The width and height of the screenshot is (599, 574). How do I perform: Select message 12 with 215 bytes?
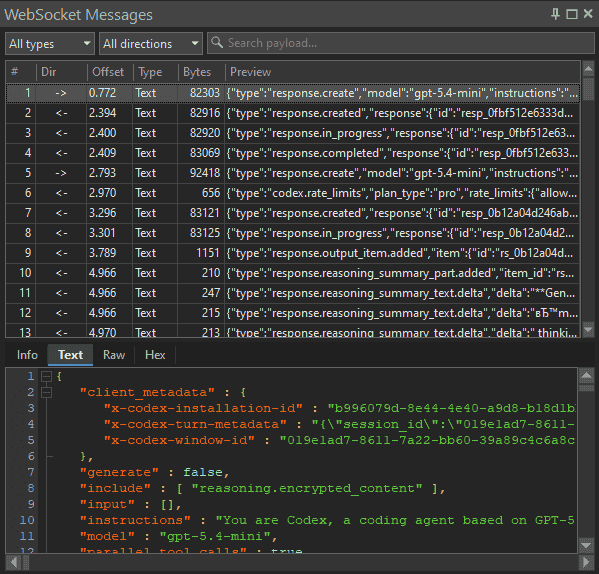[293, 313]
